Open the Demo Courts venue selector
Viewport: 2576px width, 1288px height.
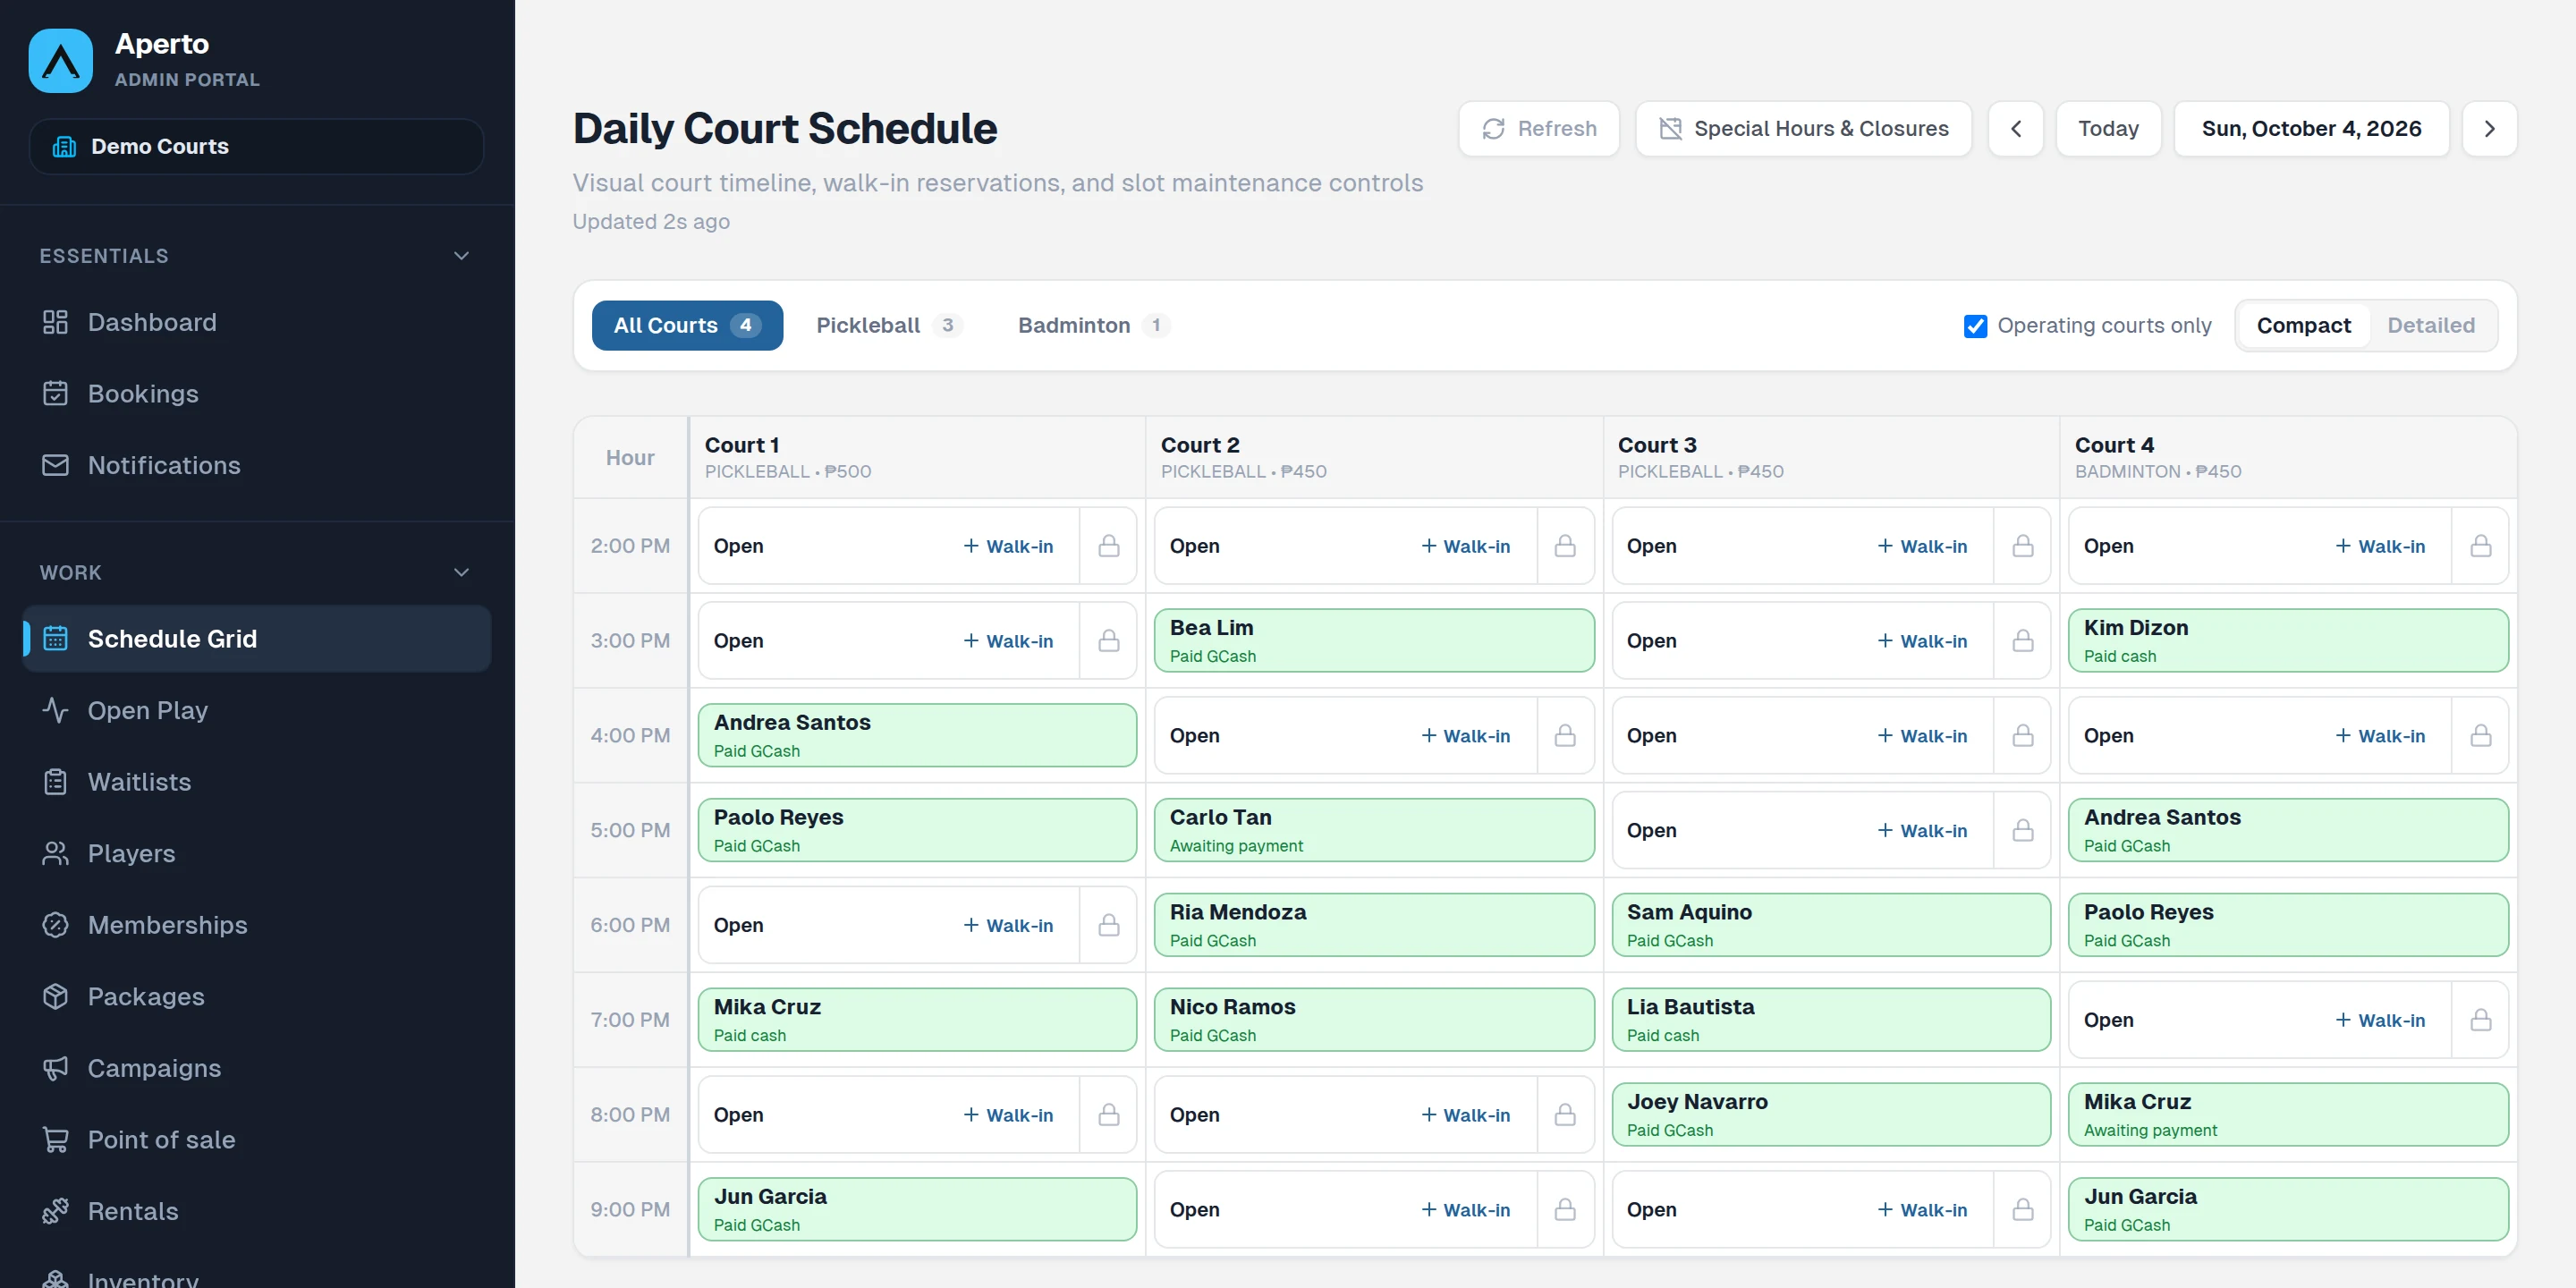pyautogui.click(x=257, y=146)
